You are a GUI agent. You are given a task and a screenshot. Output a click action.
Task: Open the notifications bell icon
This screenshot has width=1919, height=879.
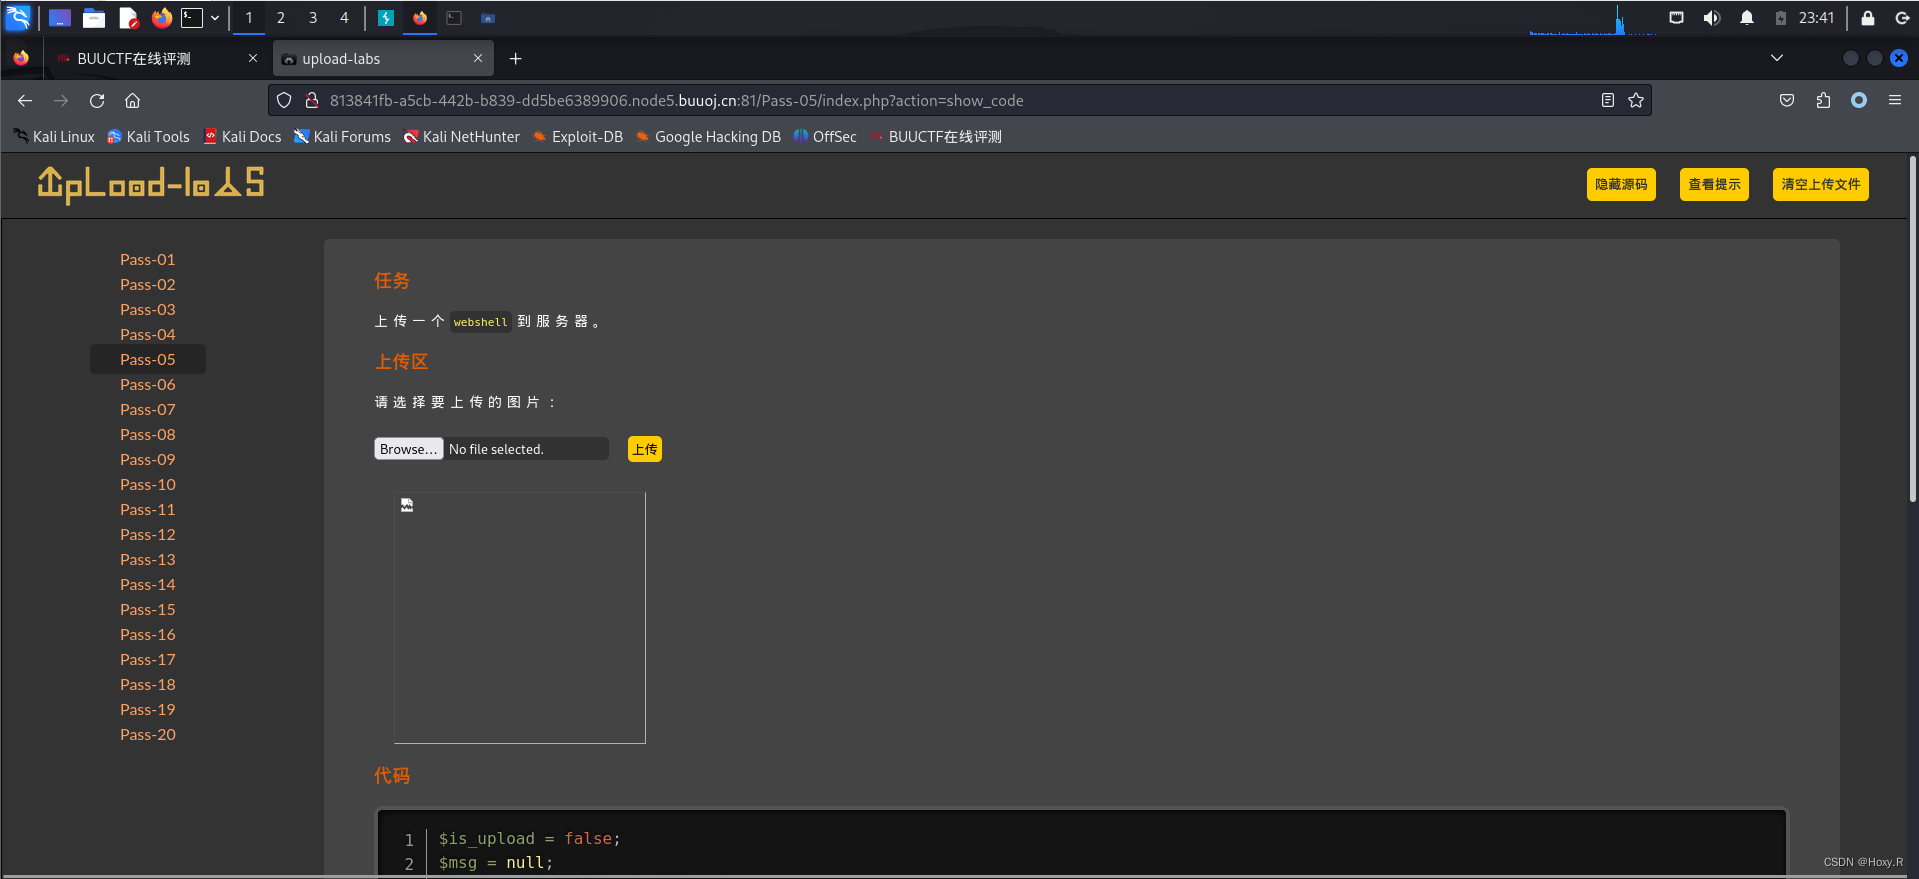click(x=1747, y=18)
